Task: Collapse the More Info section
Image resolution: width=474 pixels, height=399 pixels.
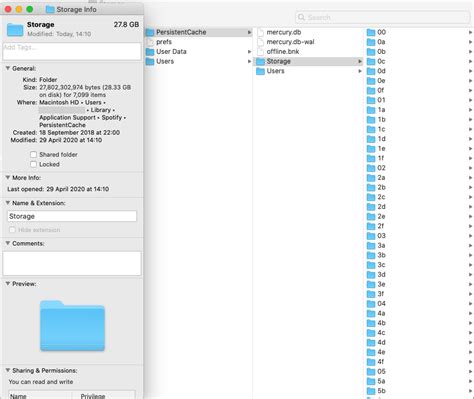Action: pyautogui.click(x=7, y=178)
